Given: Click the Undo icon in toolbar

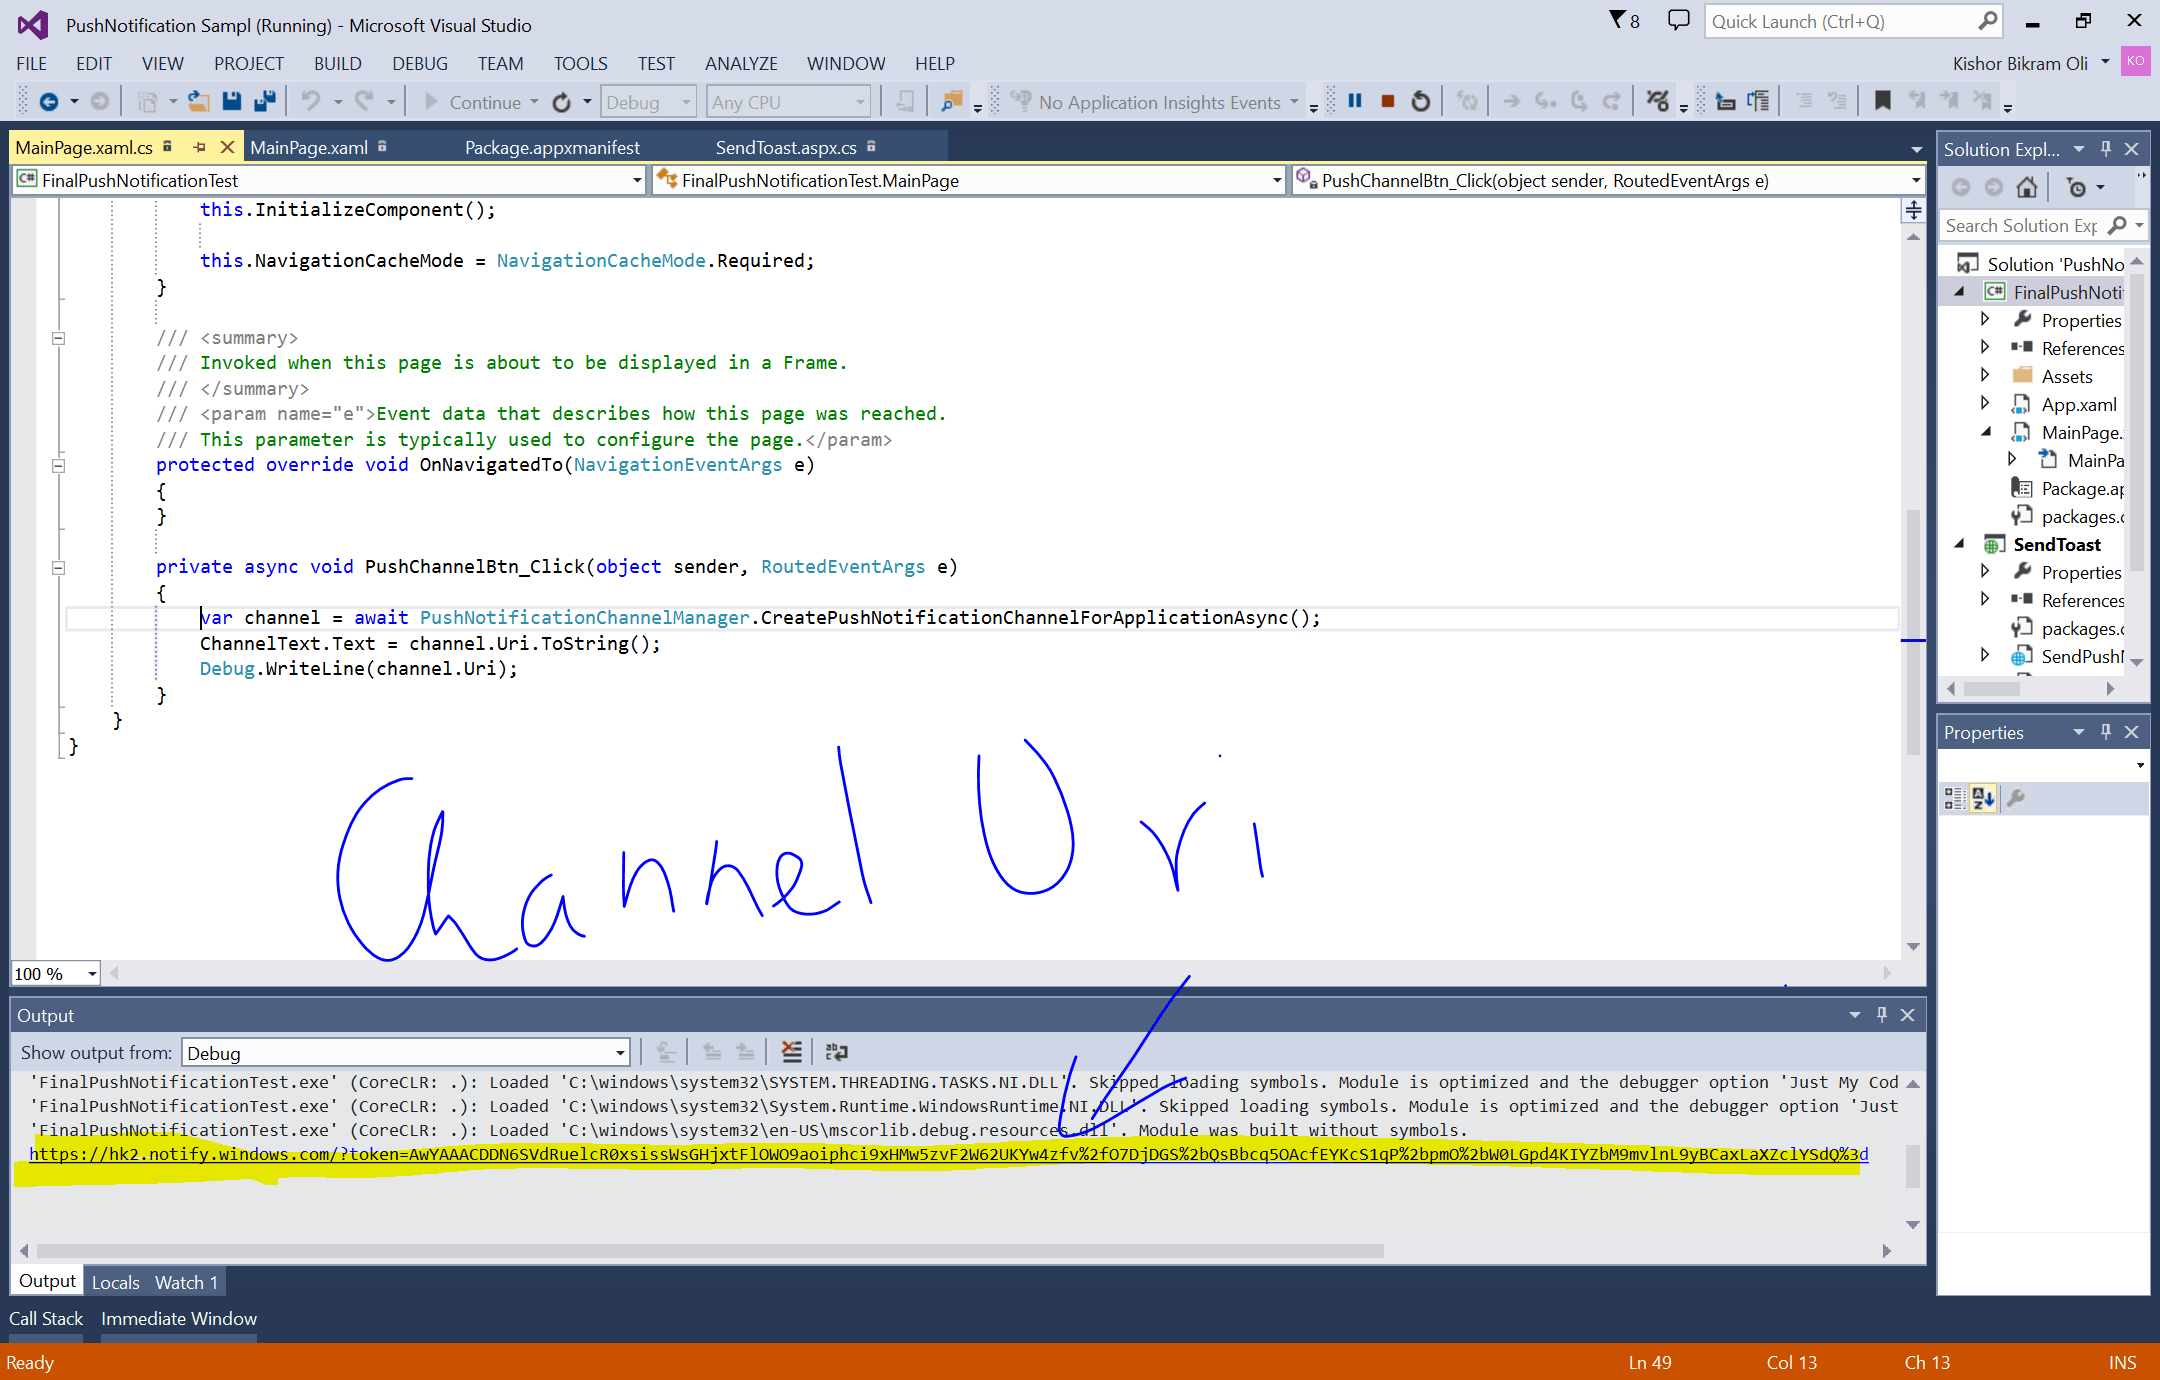Looking at the screenshot, I should (311, 101).
